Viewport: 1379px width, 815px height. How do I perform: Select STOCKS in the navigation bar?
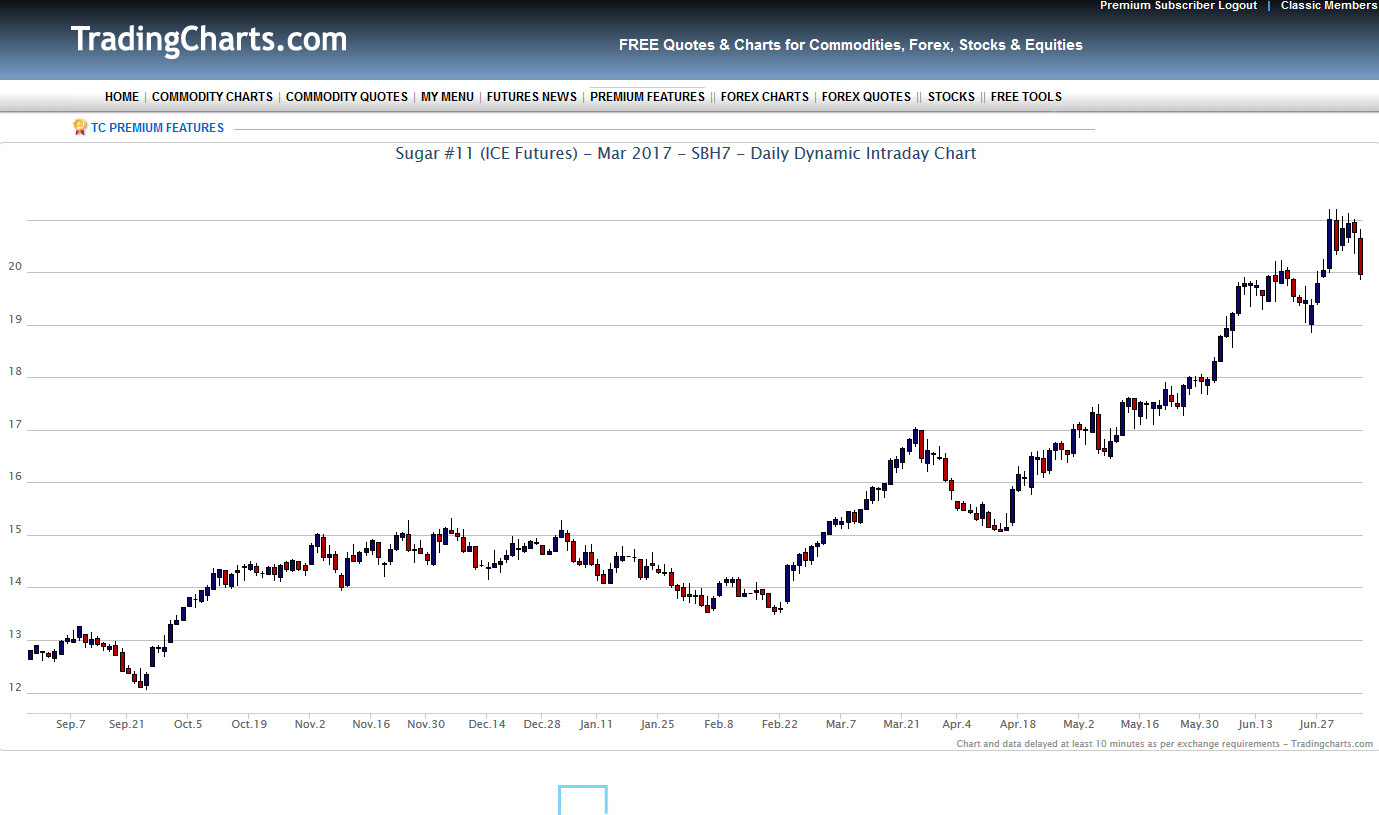click(x=951, y=97)
